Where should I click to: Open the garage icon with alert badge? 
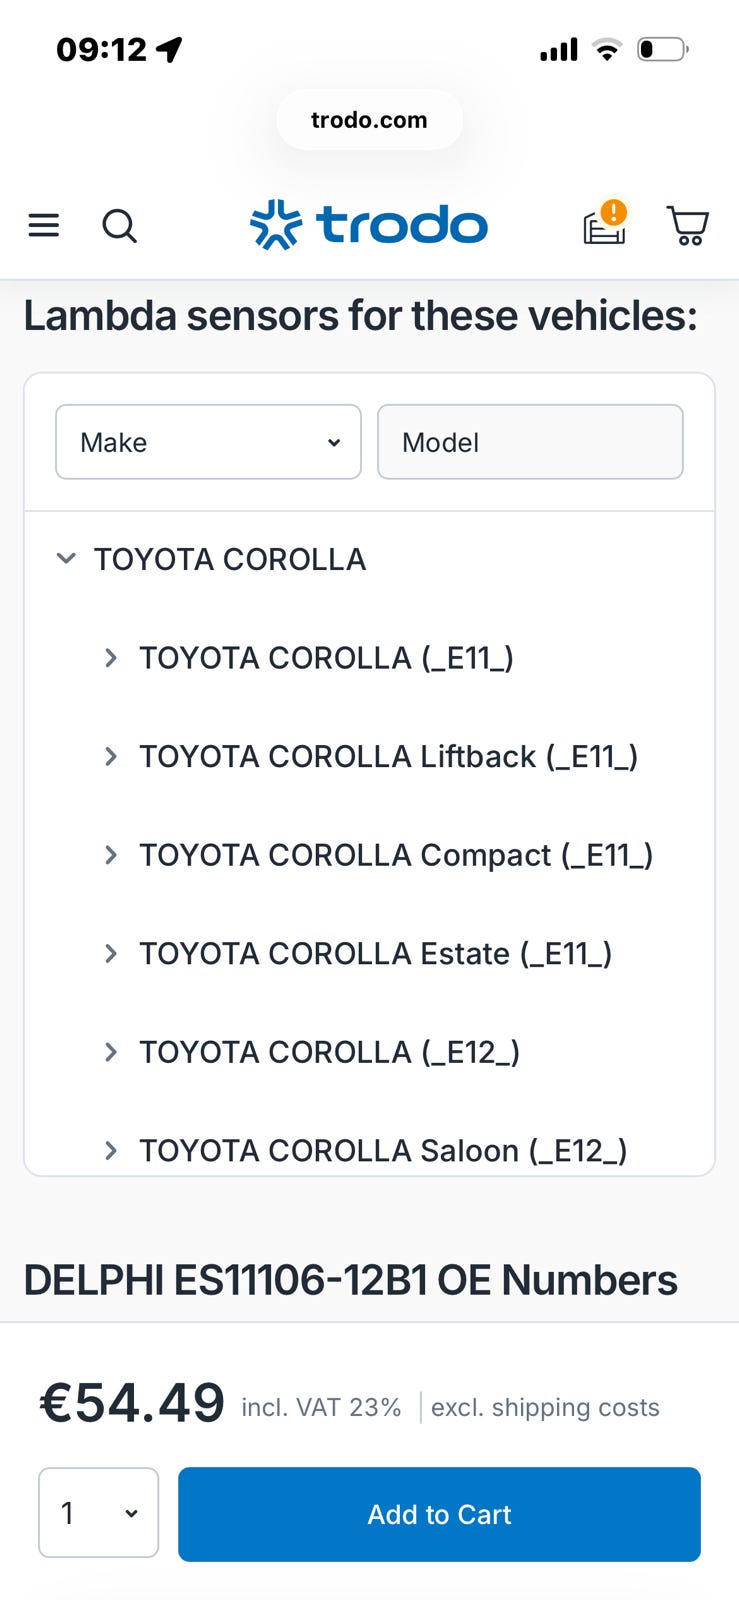[606, 223]
